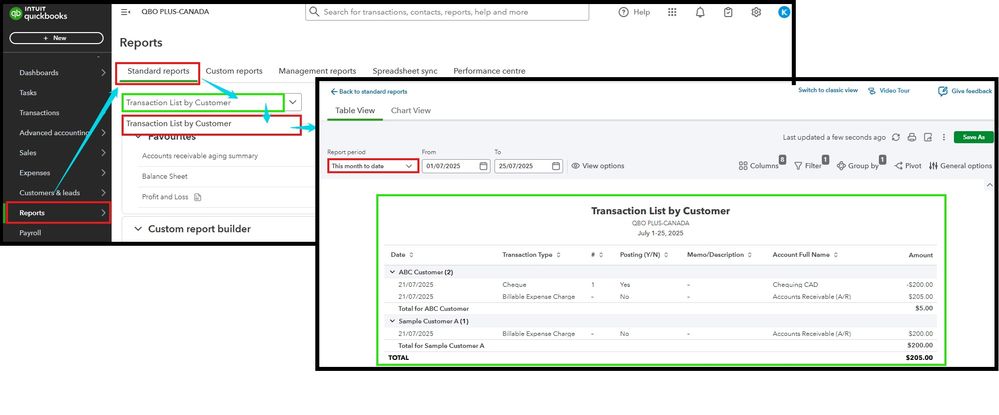Switch to the Management reports tab
Screen dimensions: 999x415
[x=317, y=71]
